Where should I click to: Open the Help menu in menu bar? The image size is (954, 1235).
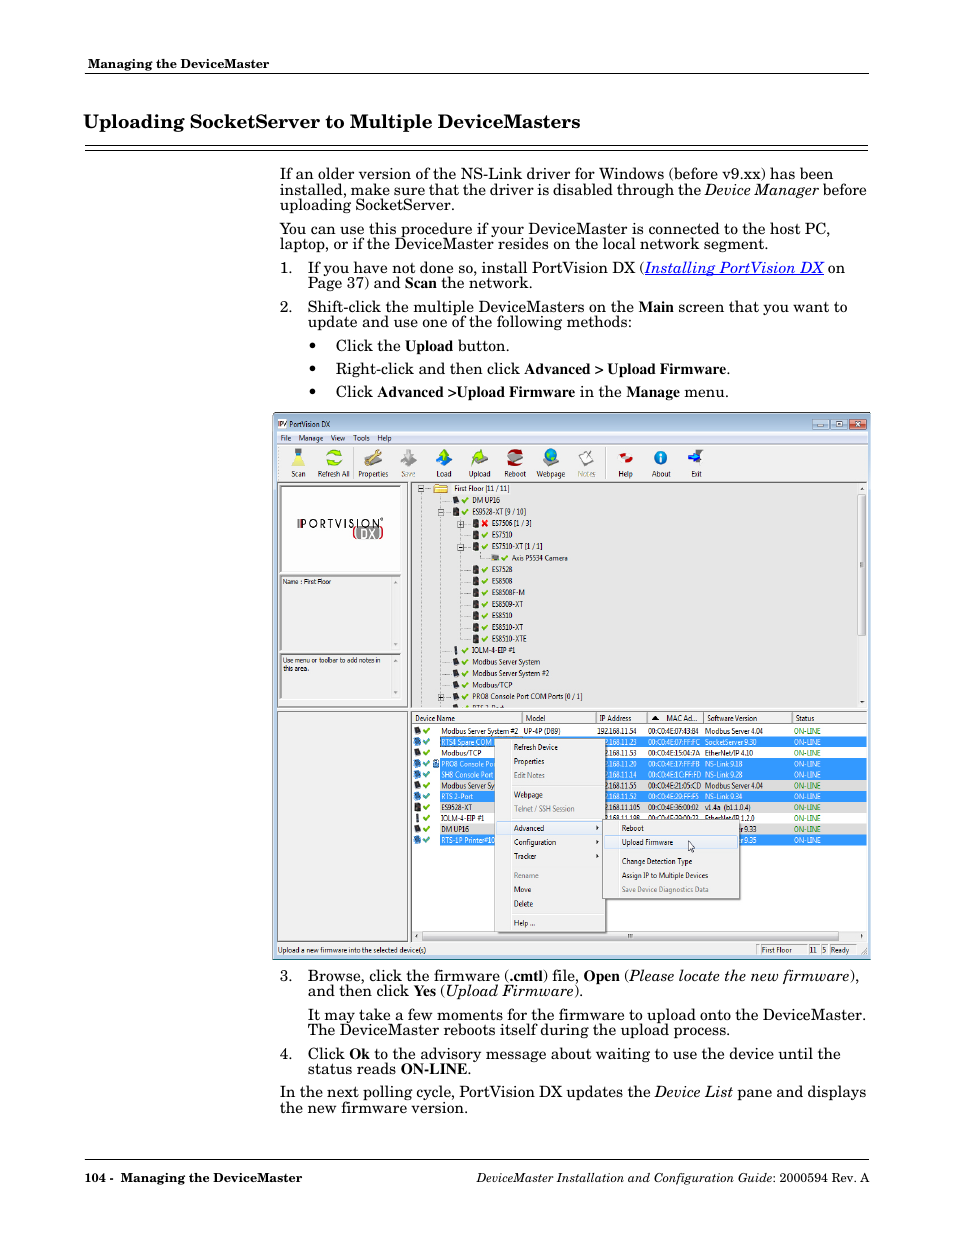[384, 438]
